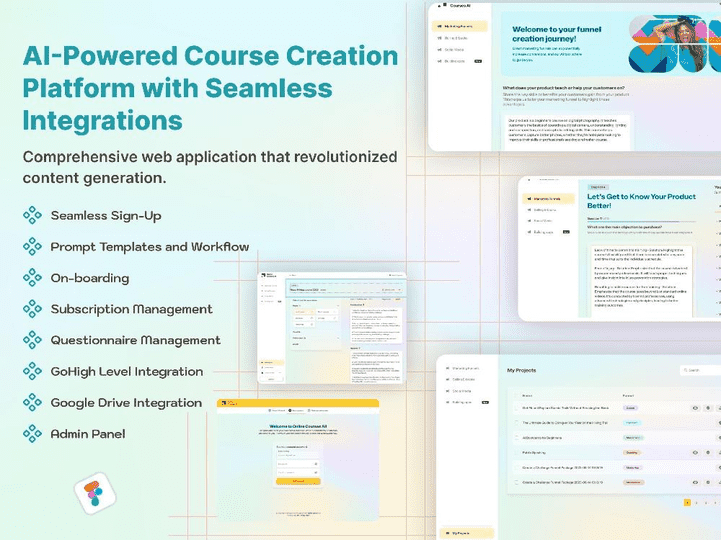Click the logo in the yellow sign-up header
721x540 pixels.
229,403
